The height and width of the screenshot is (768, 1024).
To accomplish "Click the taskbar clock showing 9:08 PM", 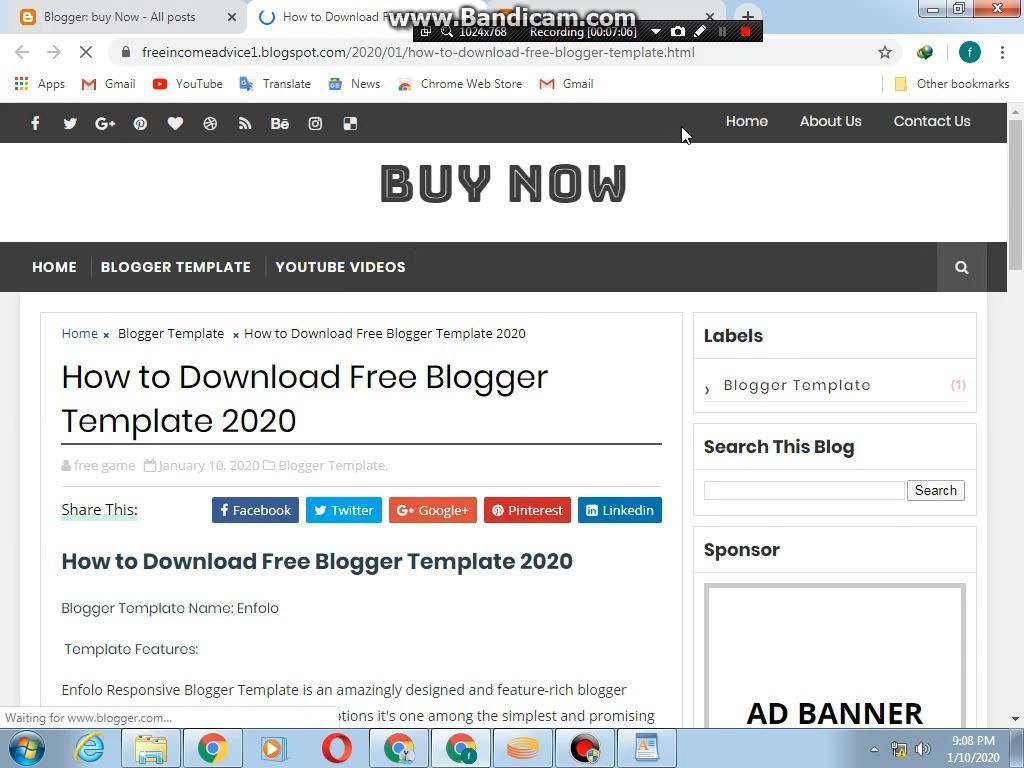I will click(973, 749).
